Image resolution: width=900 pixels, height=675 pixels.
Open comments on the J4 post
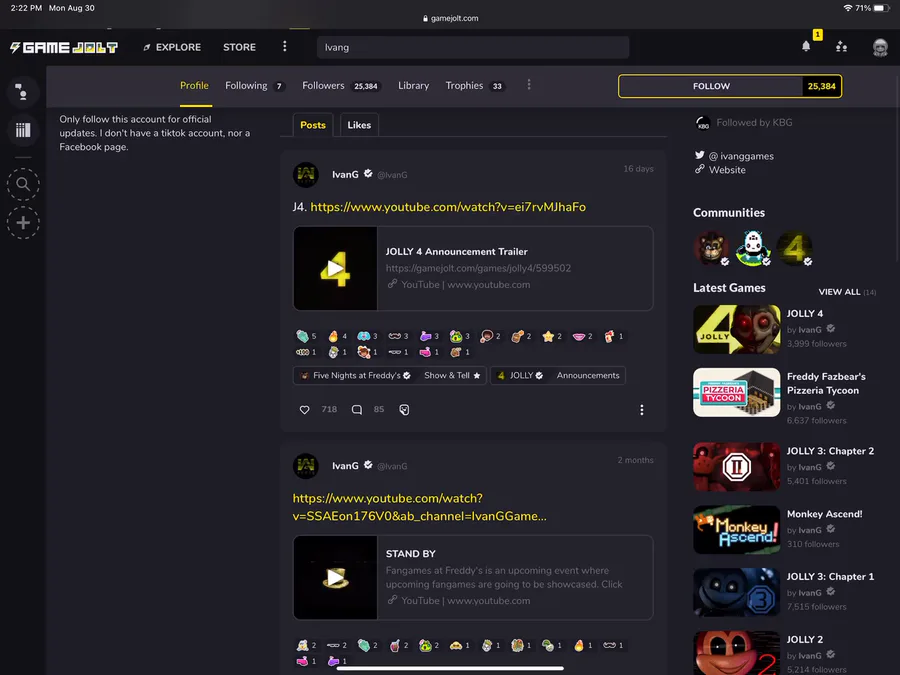click(x=356, y=409)
